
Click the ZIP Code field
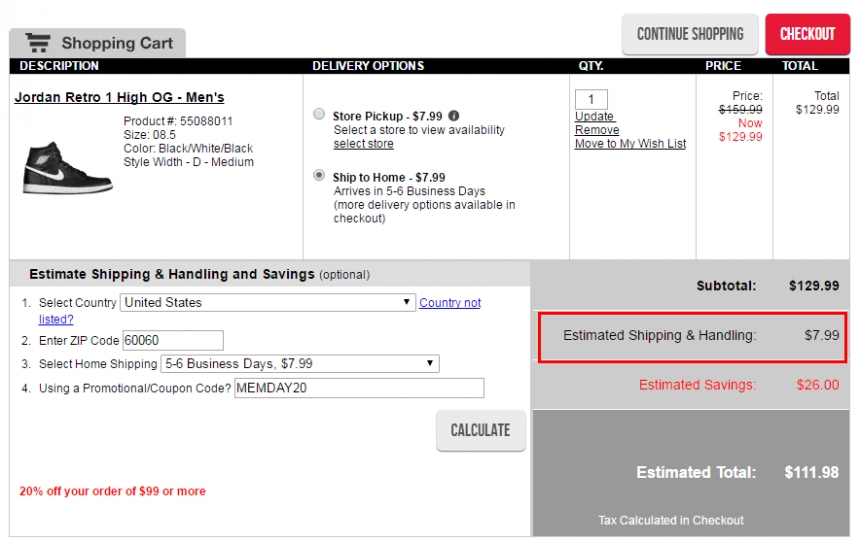173,340
